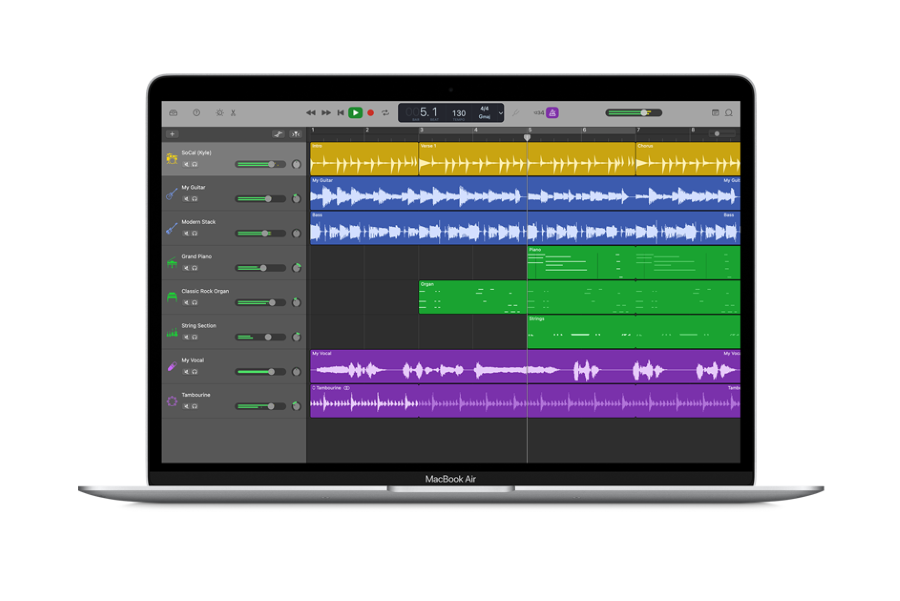
Task: Select the Grand Piano track icon
Action: 172,263
